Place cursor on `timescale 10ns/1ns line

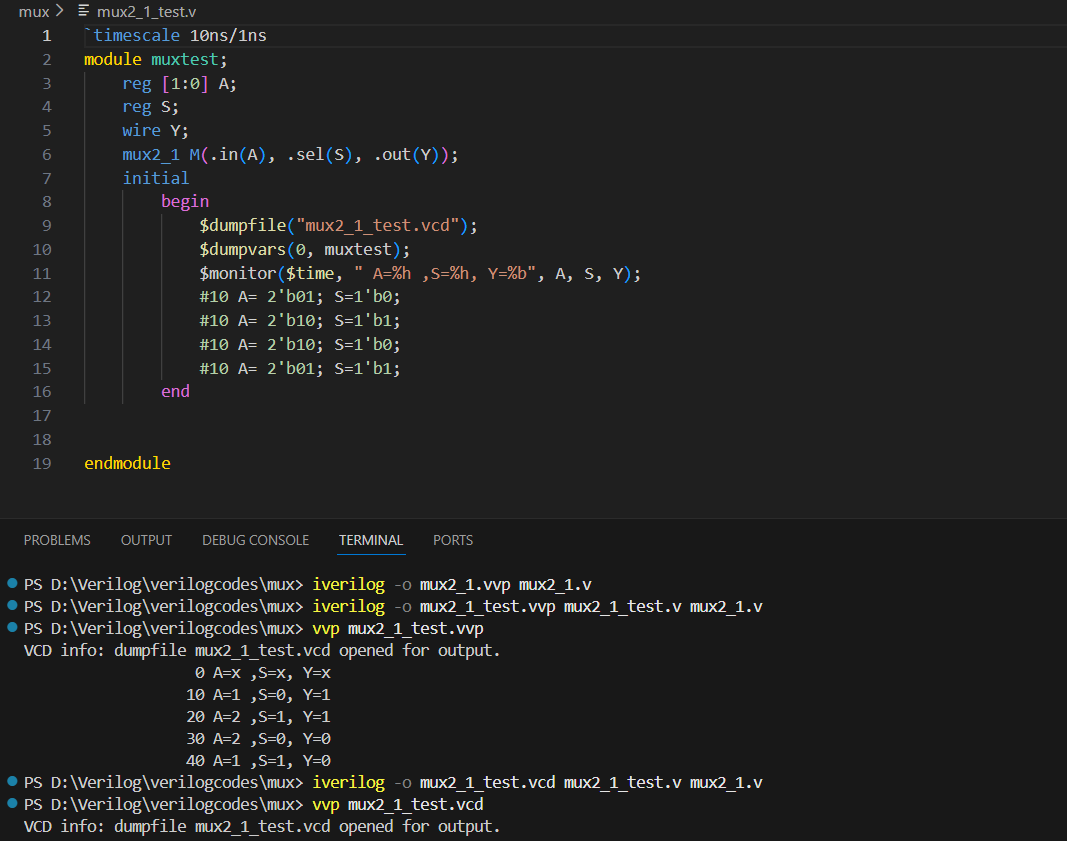[x=176, y=35]
